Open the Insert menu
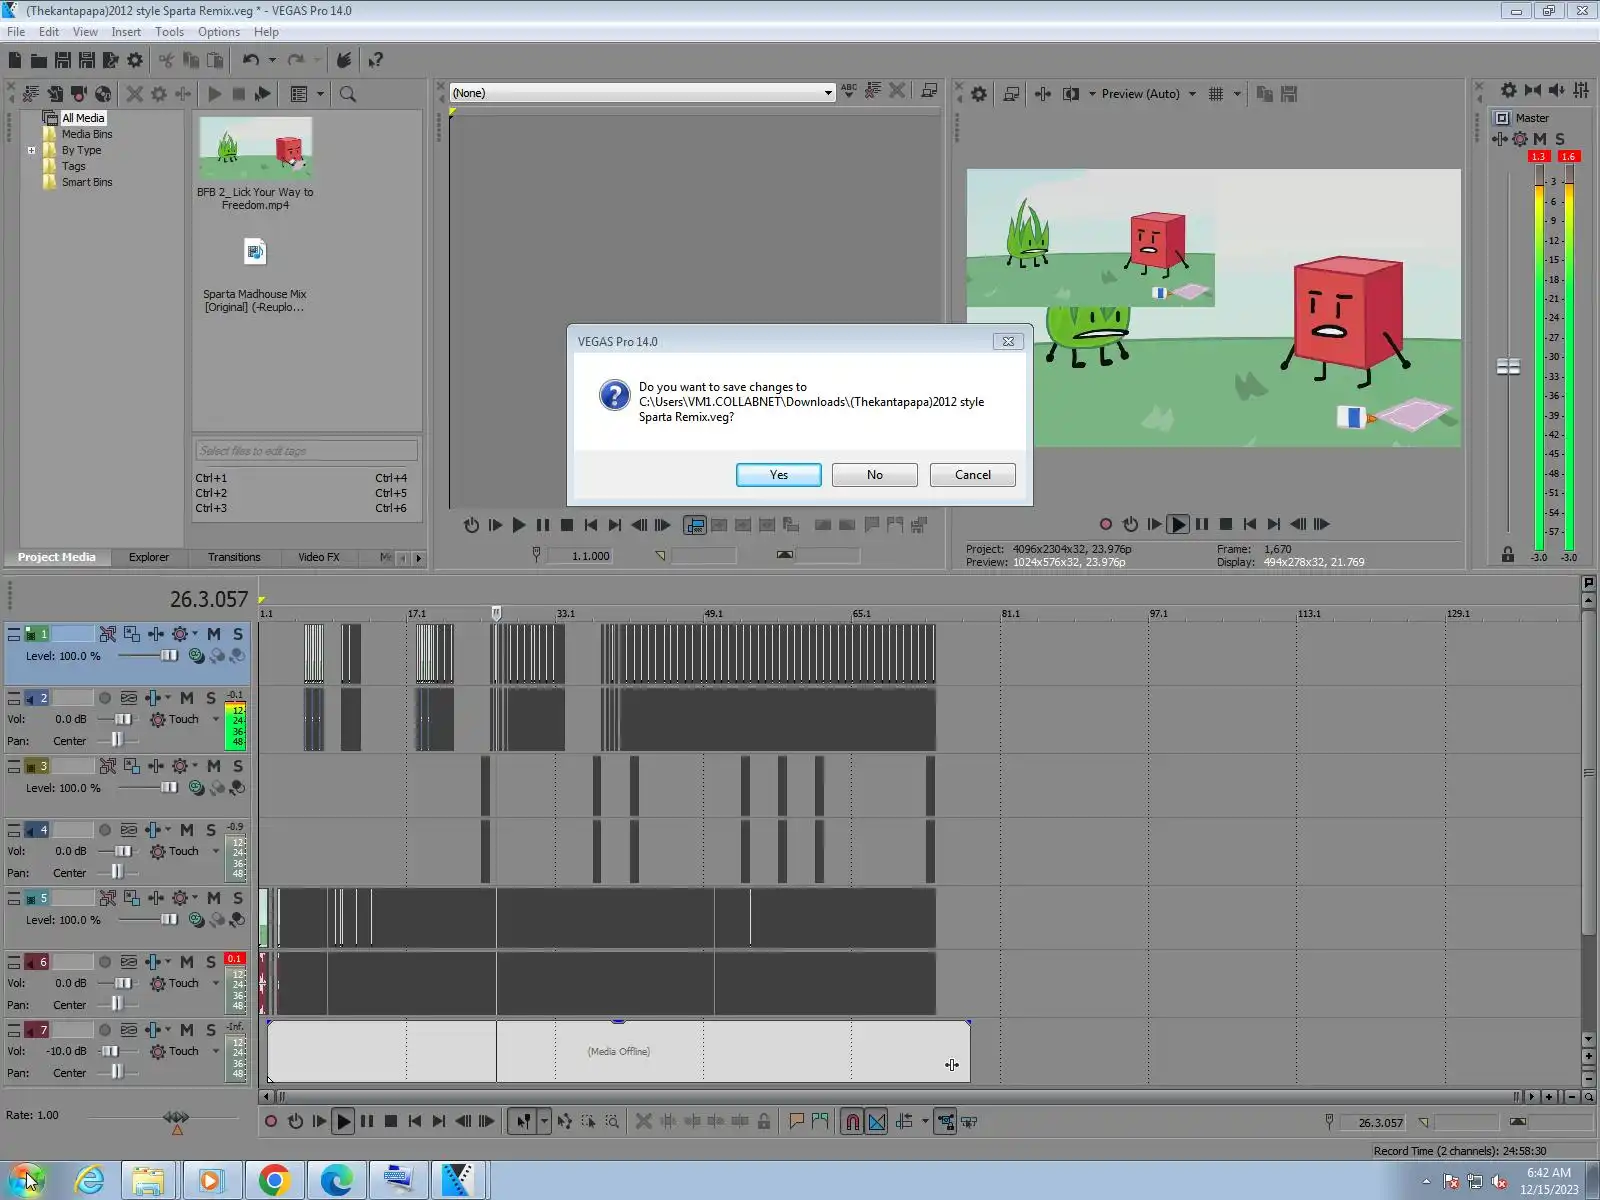Image resolution: width=1600 pixels, height=1200 pixels. coord(126,32)
